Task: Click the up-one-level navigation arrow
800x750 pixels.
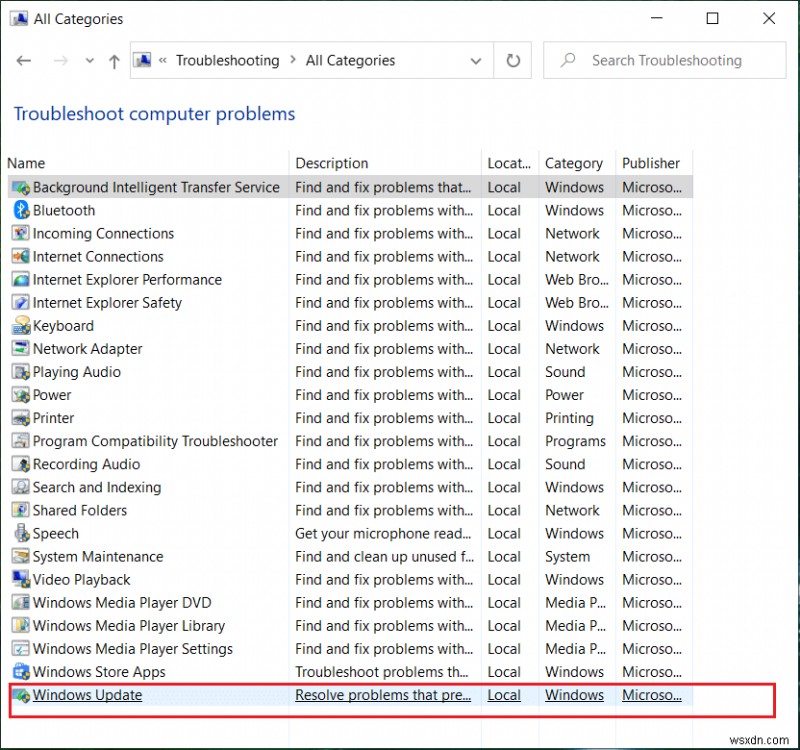Action: [x=113, y=60]
